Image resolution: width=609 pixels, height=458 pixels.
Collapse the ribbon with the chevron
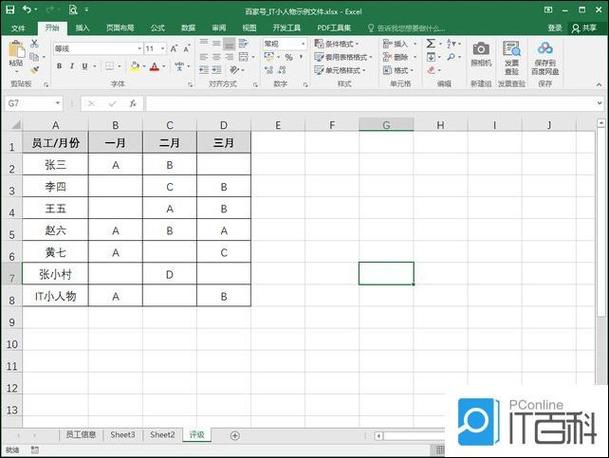(599, 84)
